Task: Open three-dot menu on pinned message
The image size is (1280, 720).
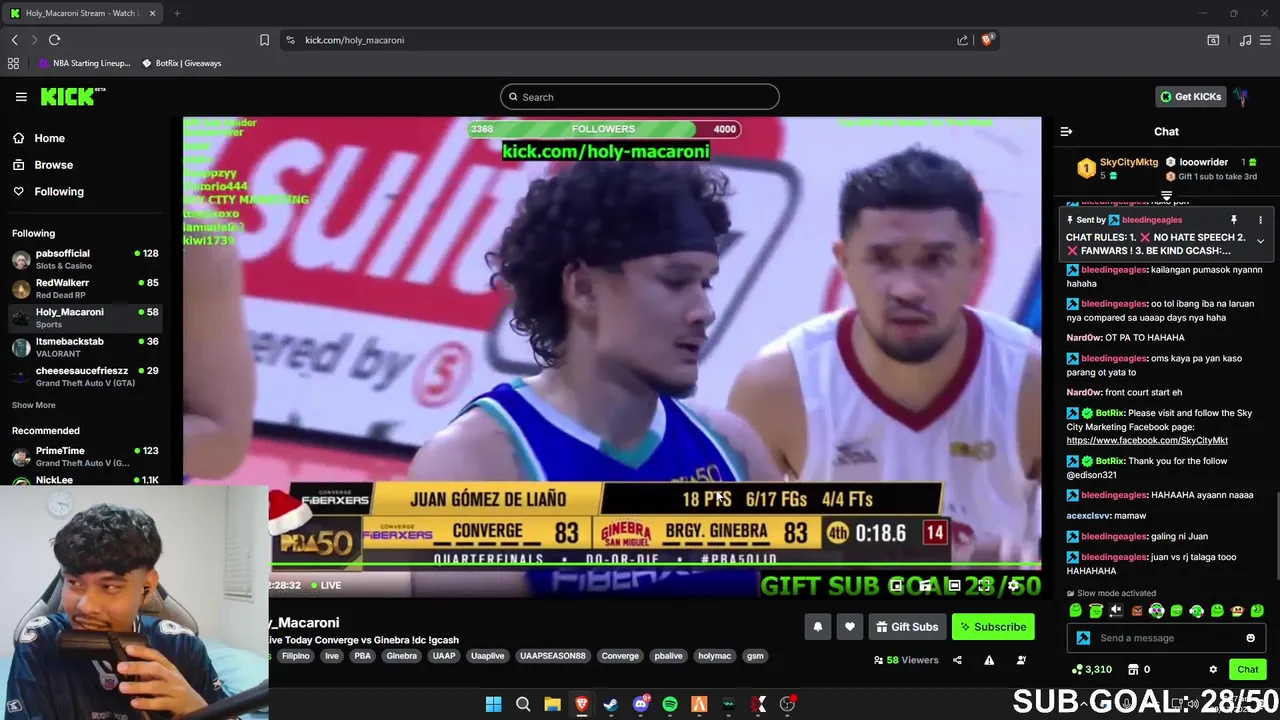Action: [1260, 220]
